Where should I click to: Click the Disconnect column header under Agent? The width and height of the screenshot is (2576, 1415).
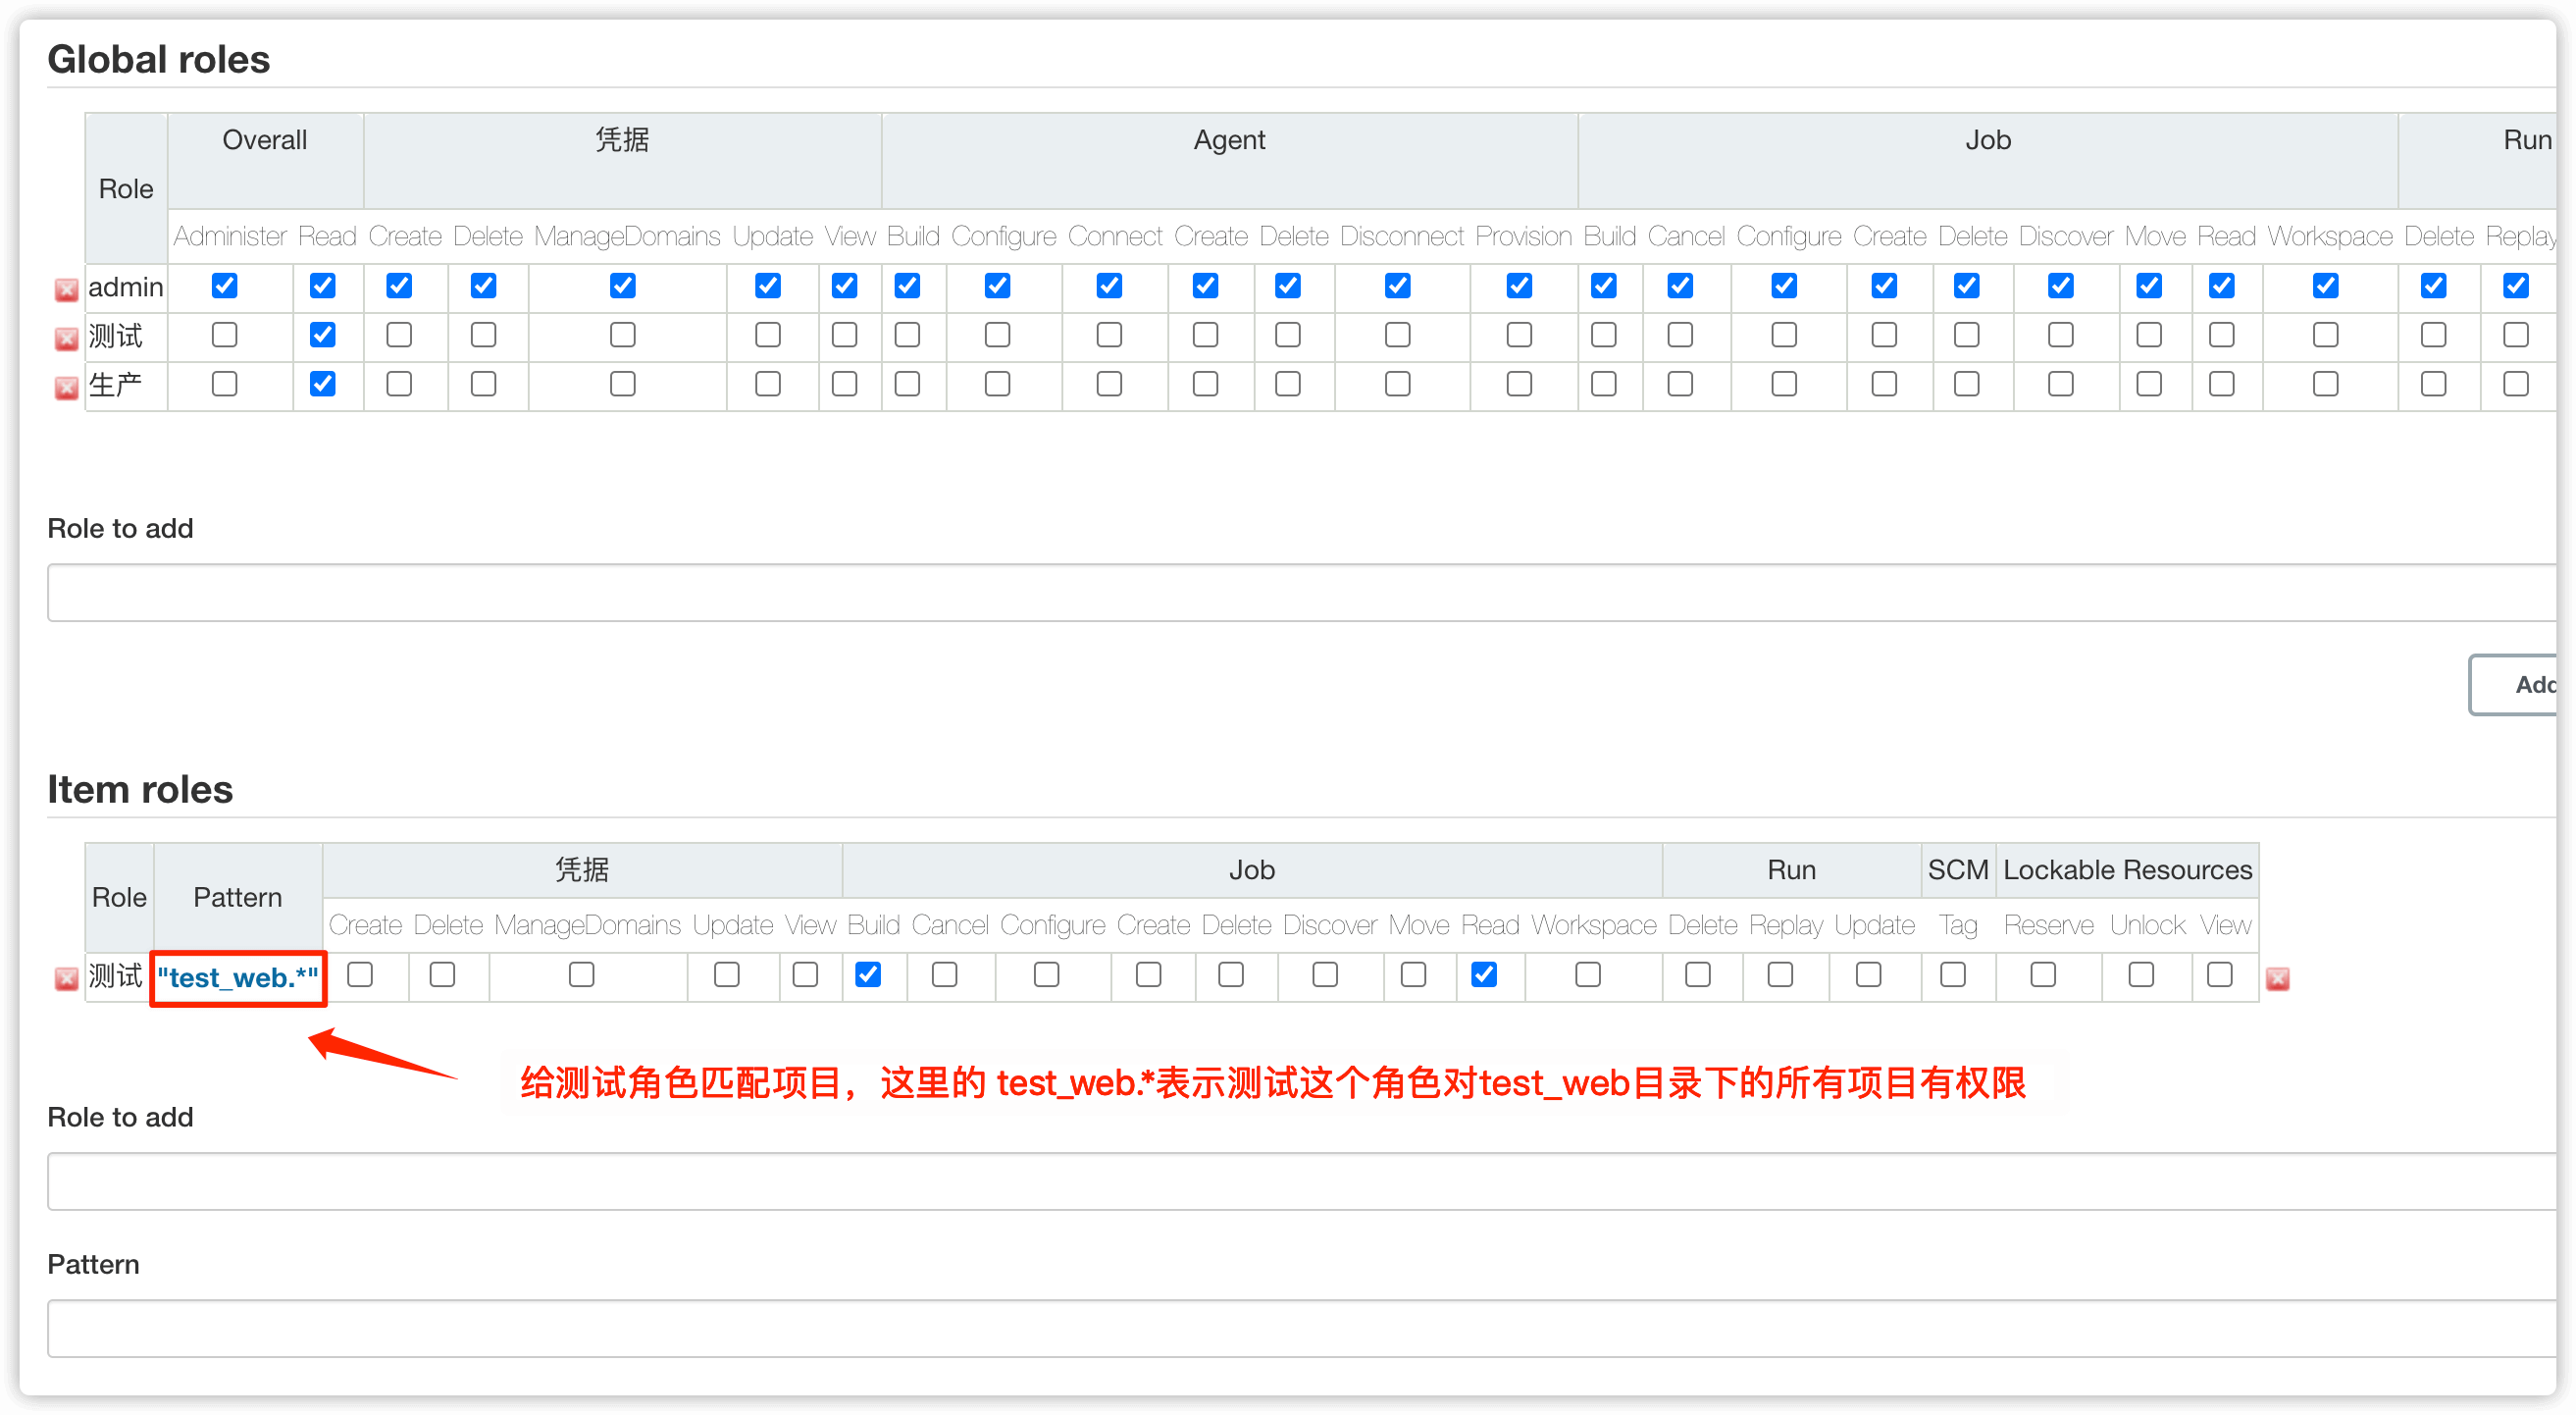click(x=1401, y=237)
